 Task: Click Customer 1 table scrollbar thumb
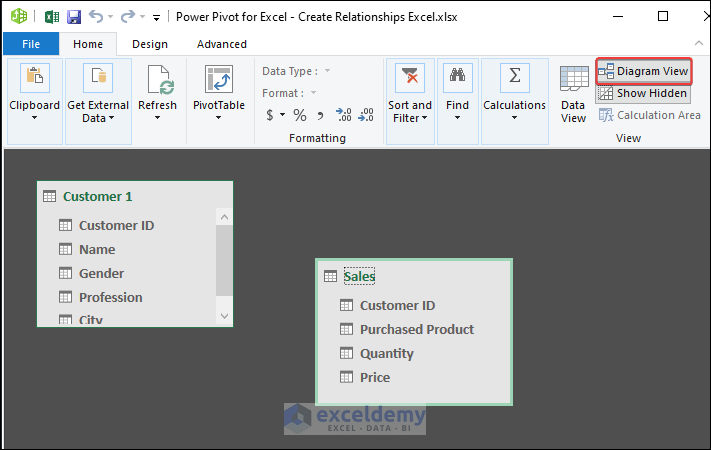pos(224,260)
